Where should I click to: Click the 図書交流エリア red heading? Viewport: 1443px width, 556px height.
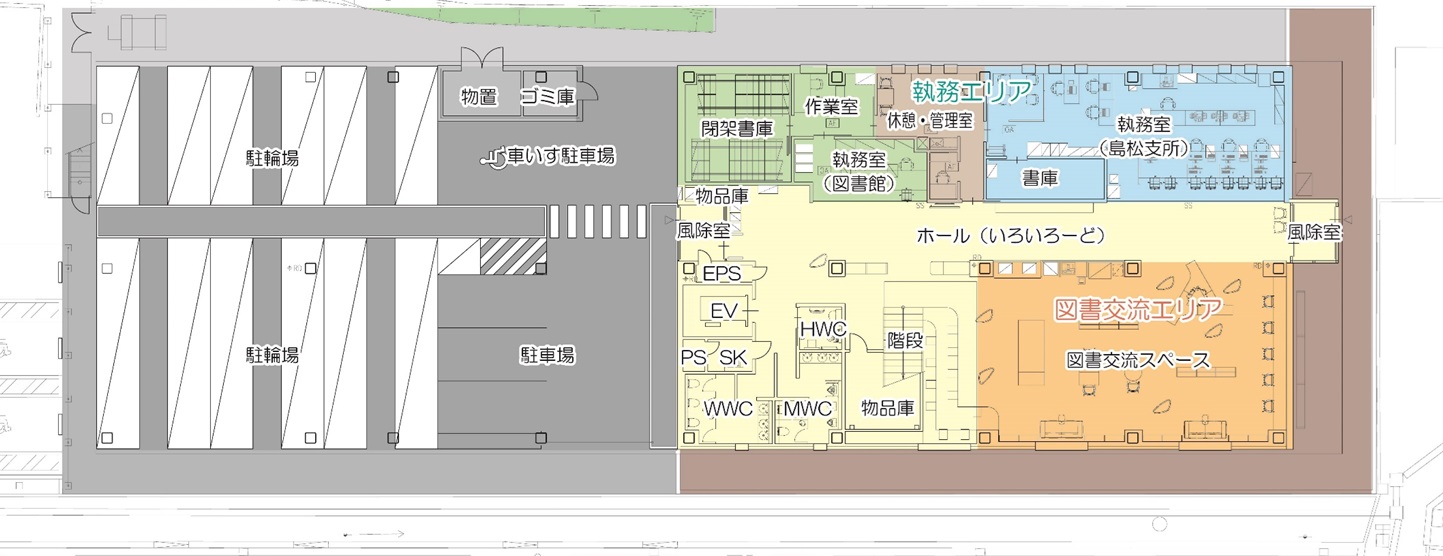1137,309
